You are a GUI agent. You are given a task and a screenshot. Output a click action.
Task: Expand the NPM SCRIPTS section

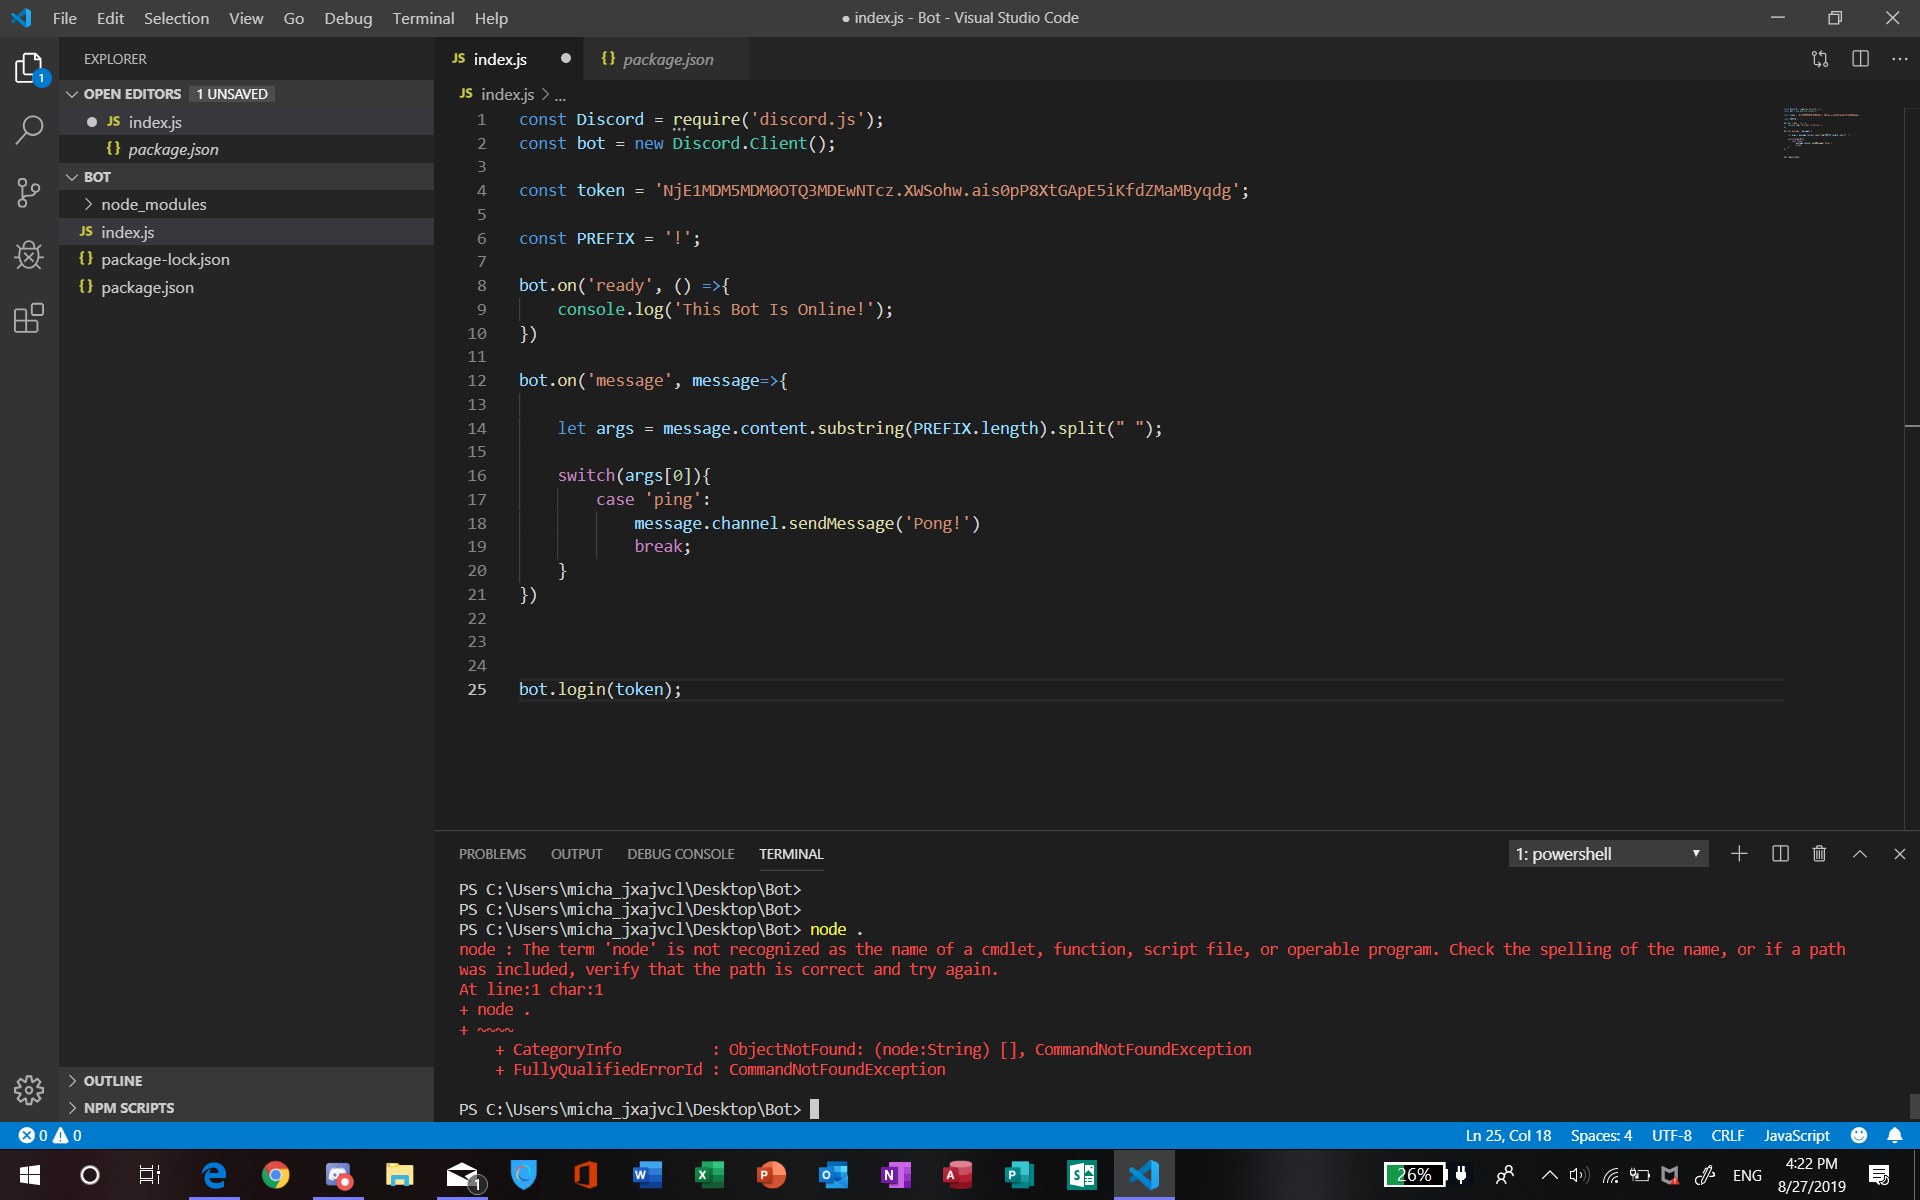tap(128, 1108)
